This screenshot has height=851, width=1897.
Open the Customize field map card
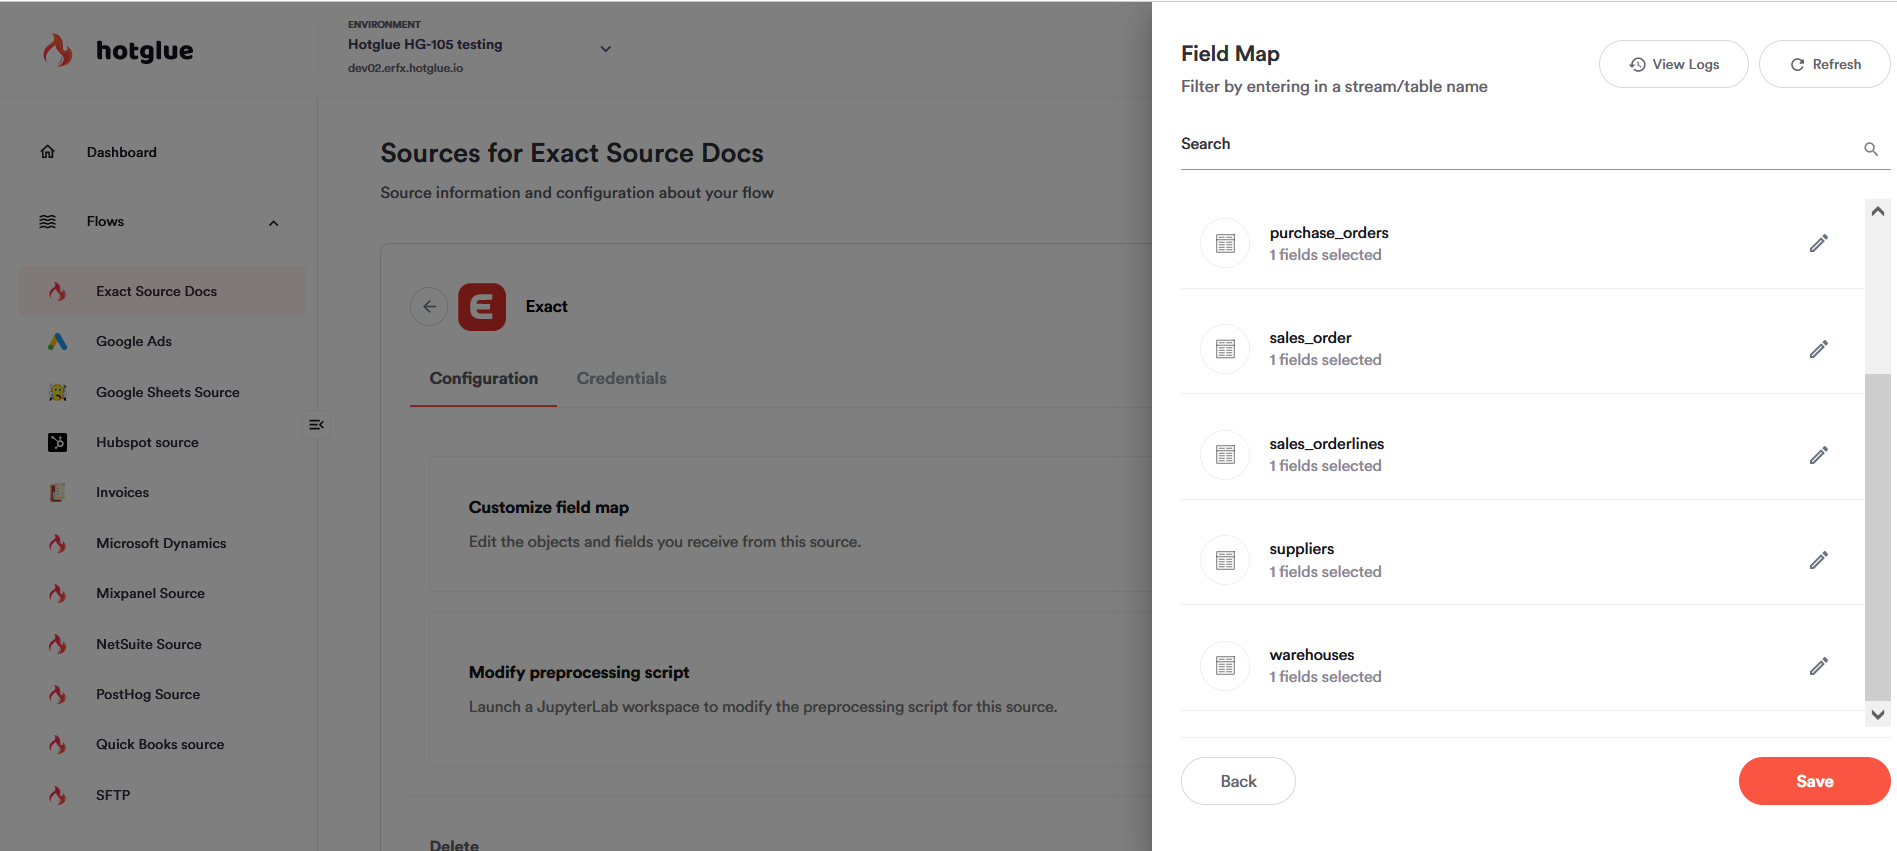point(790,525)
